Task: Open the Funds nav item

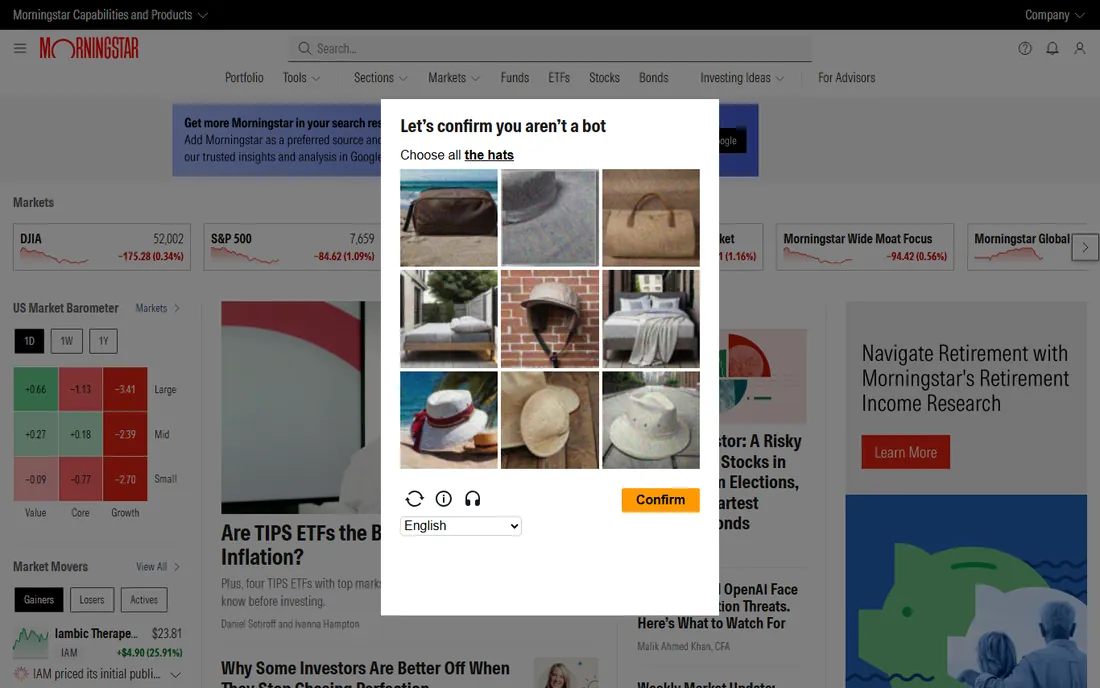Action: 515,78
